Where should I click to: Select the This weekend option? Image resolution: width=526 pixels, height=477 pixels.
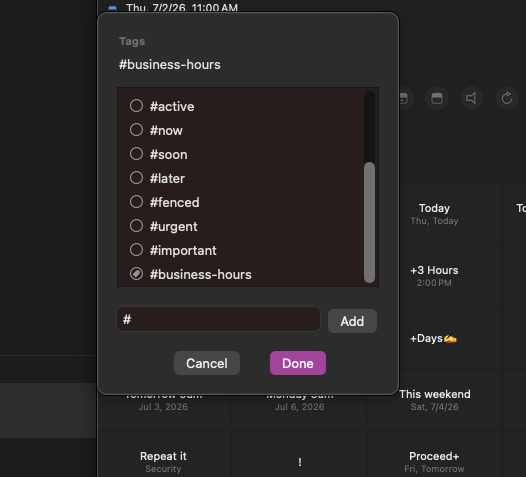point(434,400)
